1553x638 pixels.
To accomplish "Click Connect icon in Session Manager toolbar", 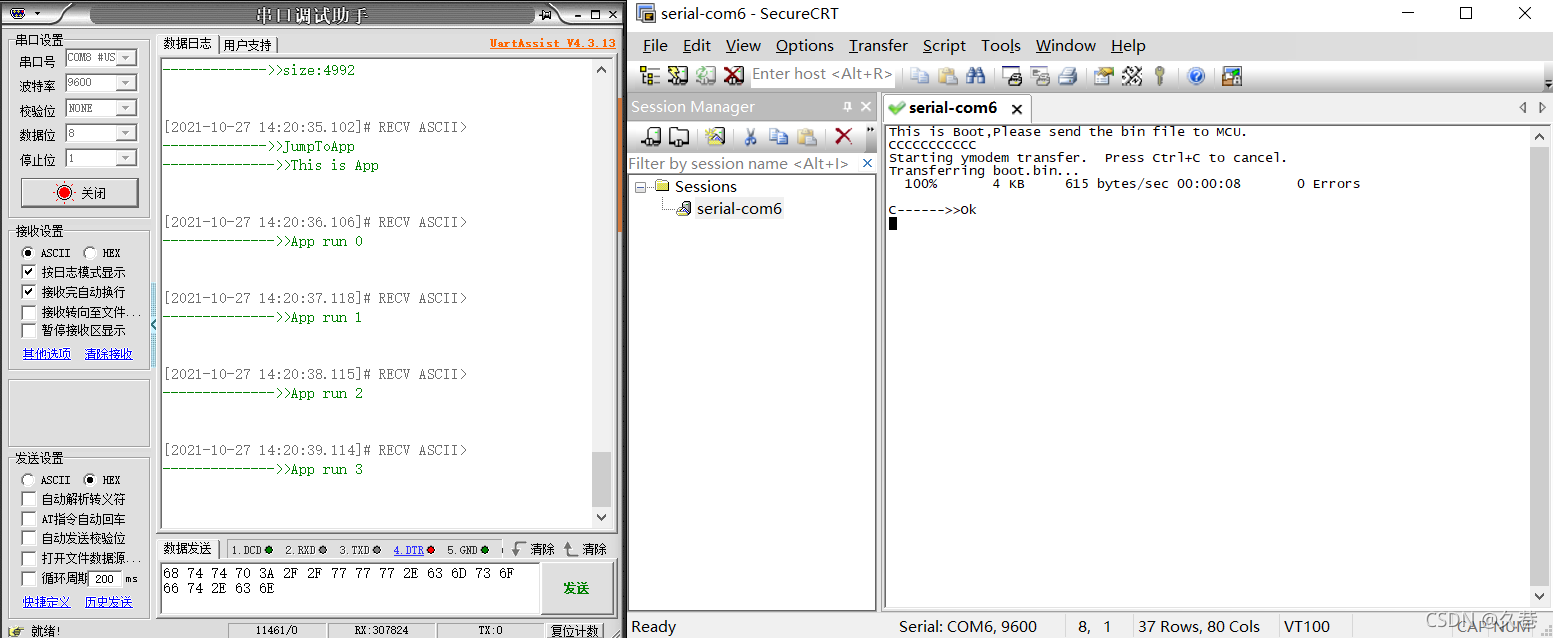I will coord(650,136).
